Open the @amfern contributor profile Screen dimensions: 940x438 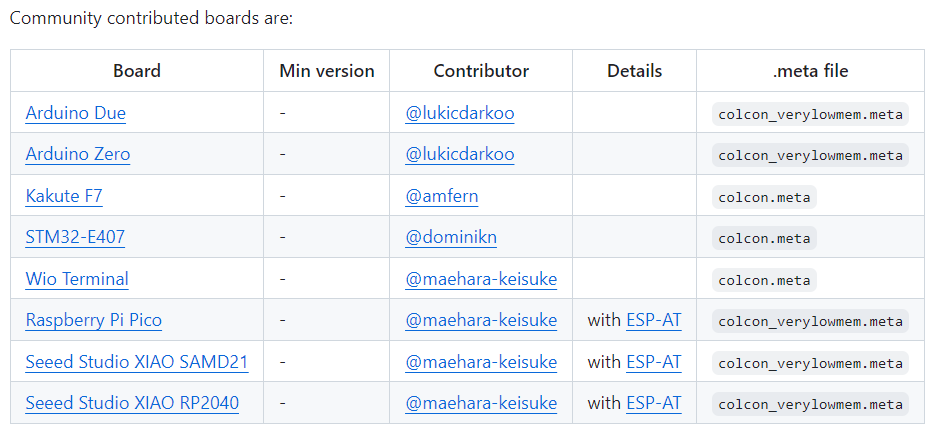tap(441, 196)
